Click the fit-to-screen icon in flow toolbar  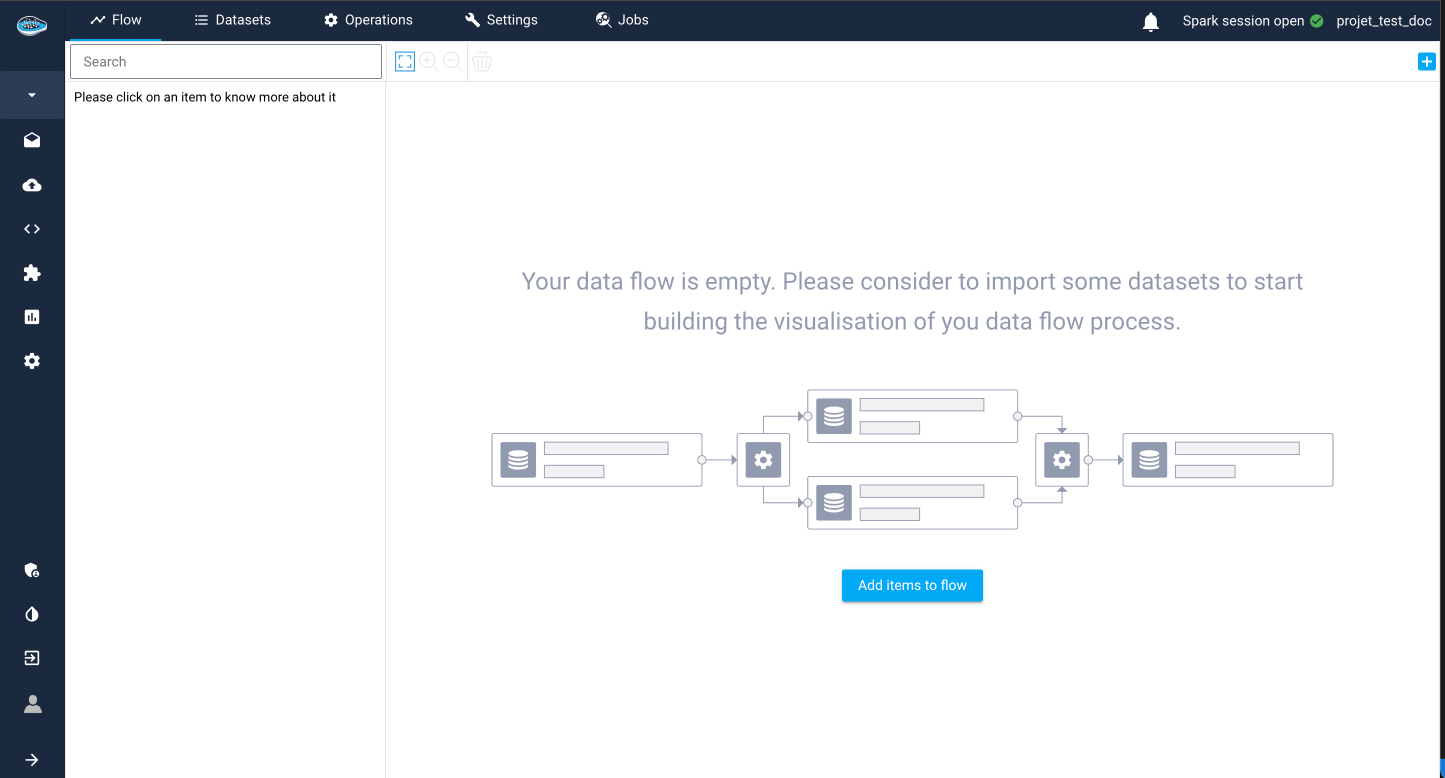point(405,62)
